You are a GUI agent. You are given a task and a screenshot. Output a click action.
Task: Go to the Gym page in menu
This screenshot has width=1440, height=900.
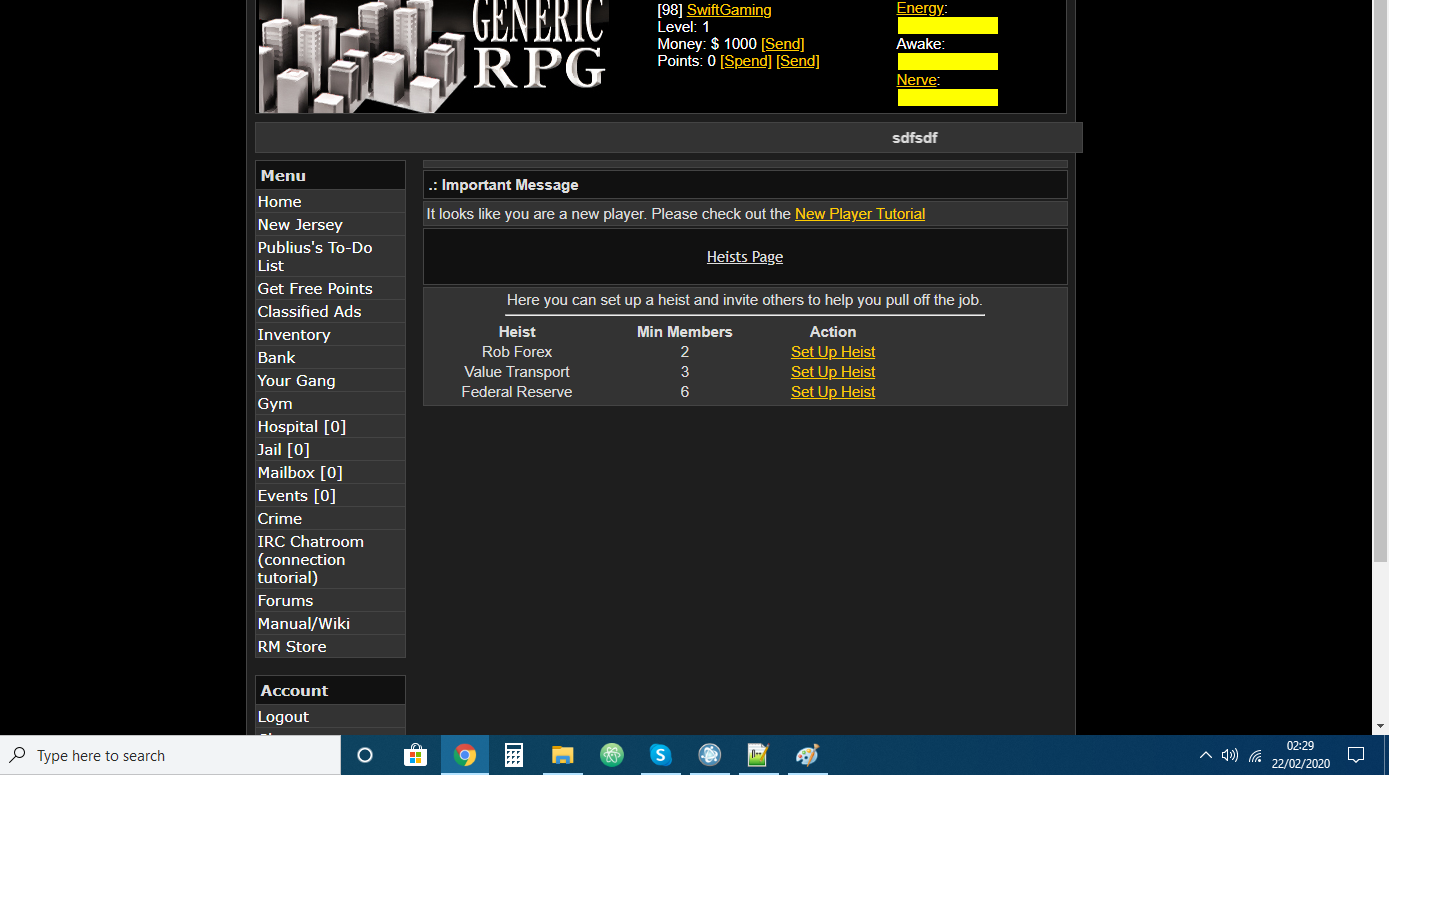tap(275, 404)
